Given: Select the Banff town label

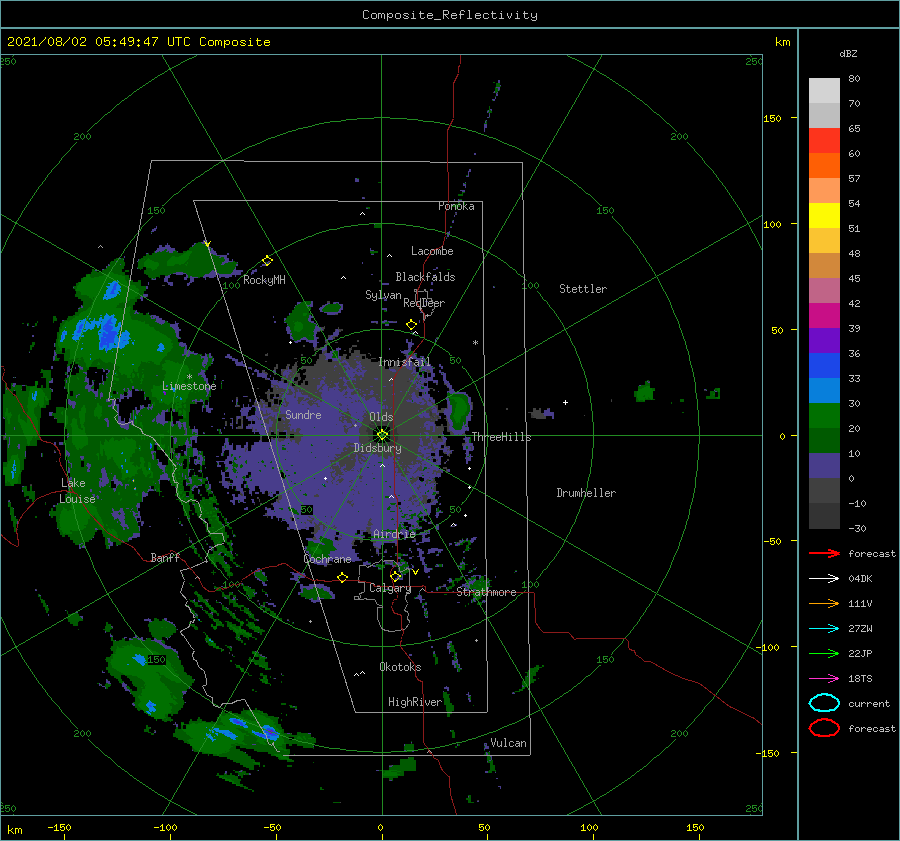Looking at the screenshot, I should coord(165,557).
